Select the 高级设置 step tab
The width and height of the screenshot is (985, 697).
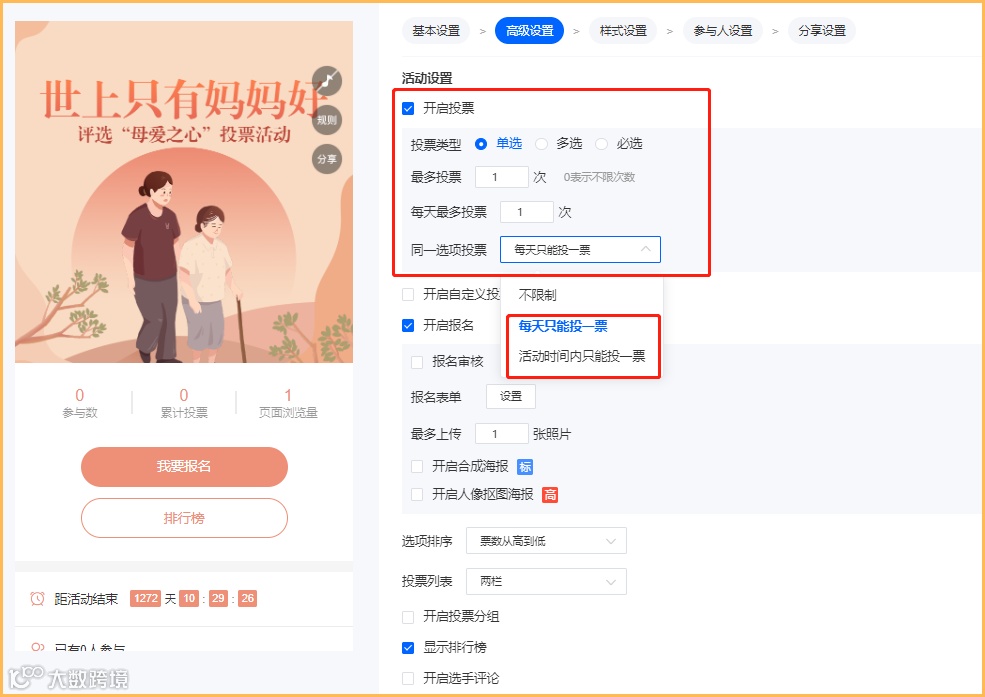(x=530, y=31)
